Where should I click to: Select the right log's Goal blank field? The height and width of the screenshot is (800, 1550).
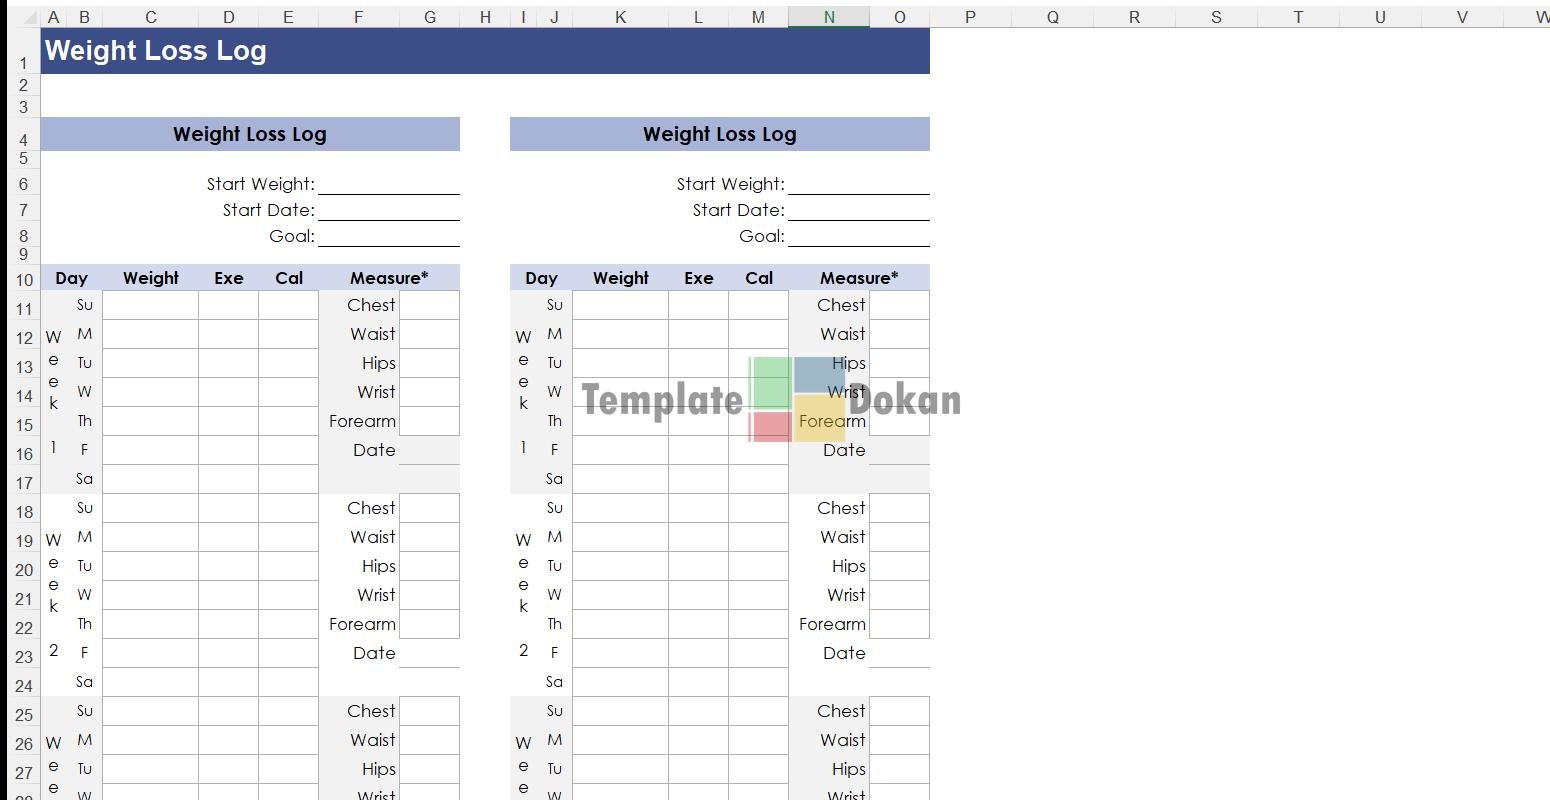coord(858,236)
